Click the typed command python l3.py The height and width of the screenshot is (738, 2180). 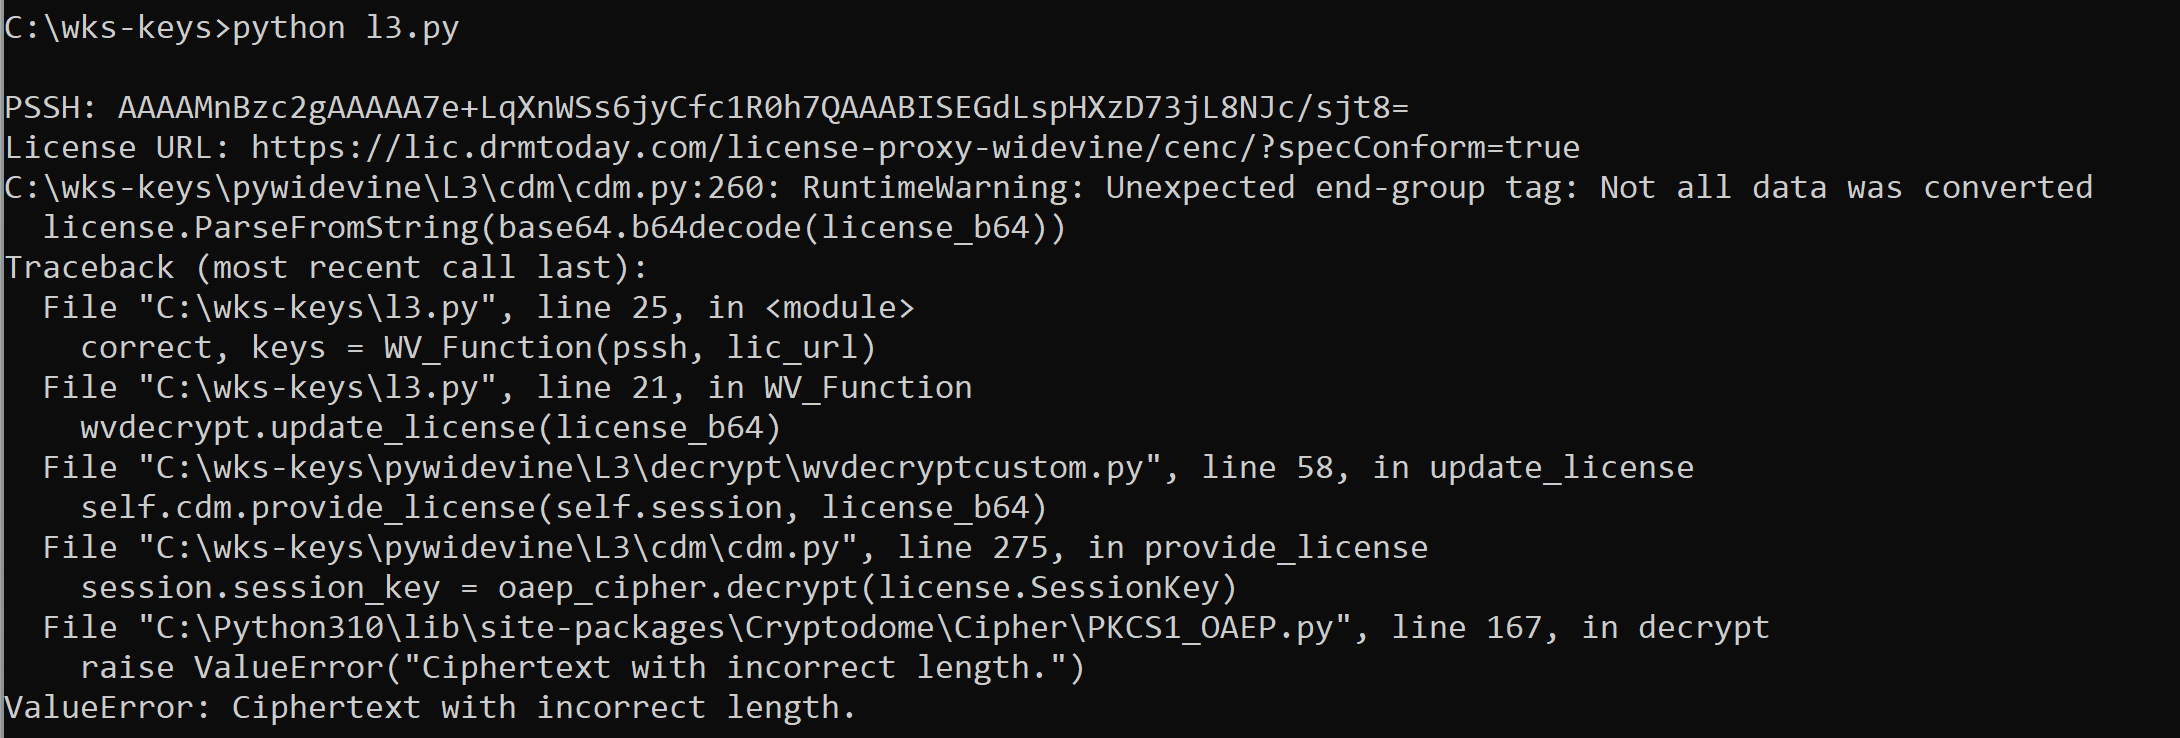click(x=345, y=28)
